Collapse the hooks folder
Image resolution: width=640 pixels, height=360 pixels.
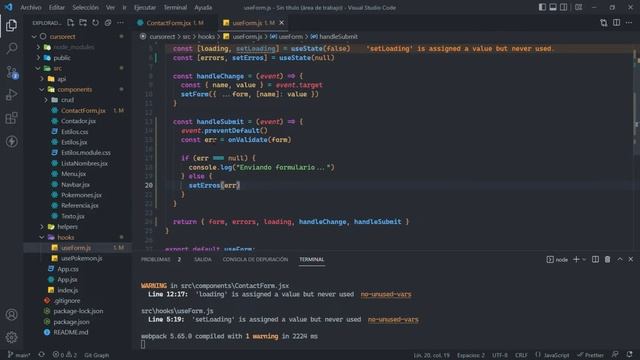coord(42,237)
